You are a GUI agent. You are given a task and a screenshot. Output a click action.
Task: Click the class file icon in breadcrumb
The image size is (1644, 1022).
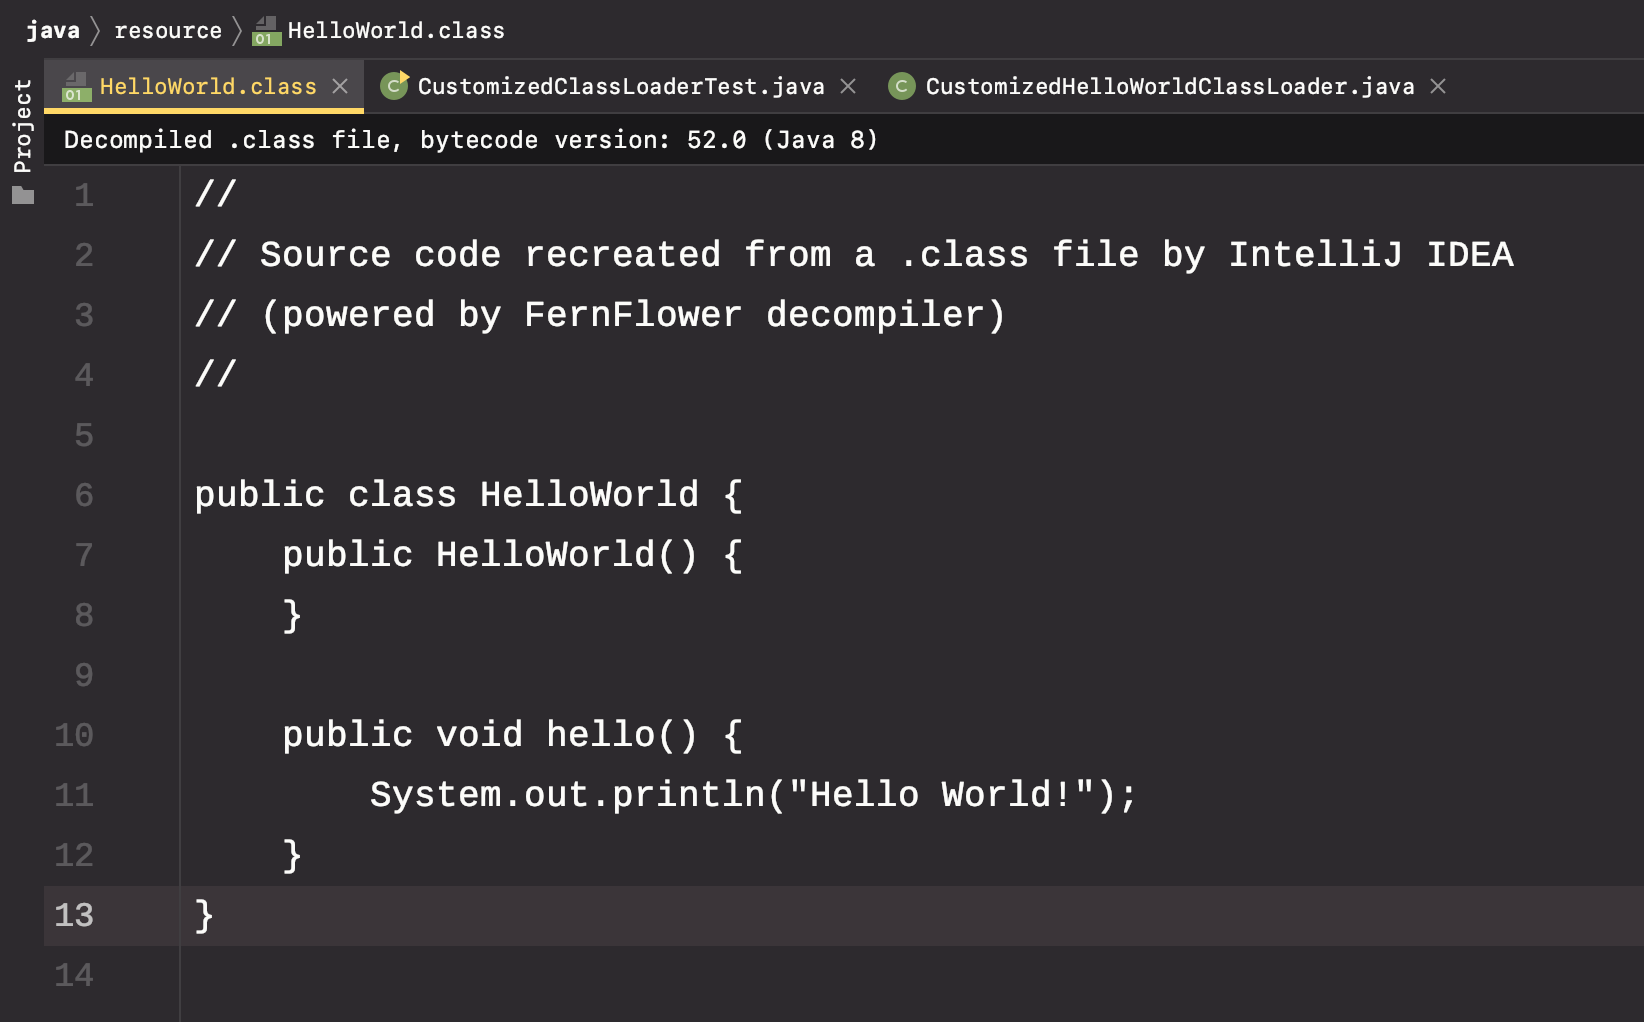[x=266, y=31]
